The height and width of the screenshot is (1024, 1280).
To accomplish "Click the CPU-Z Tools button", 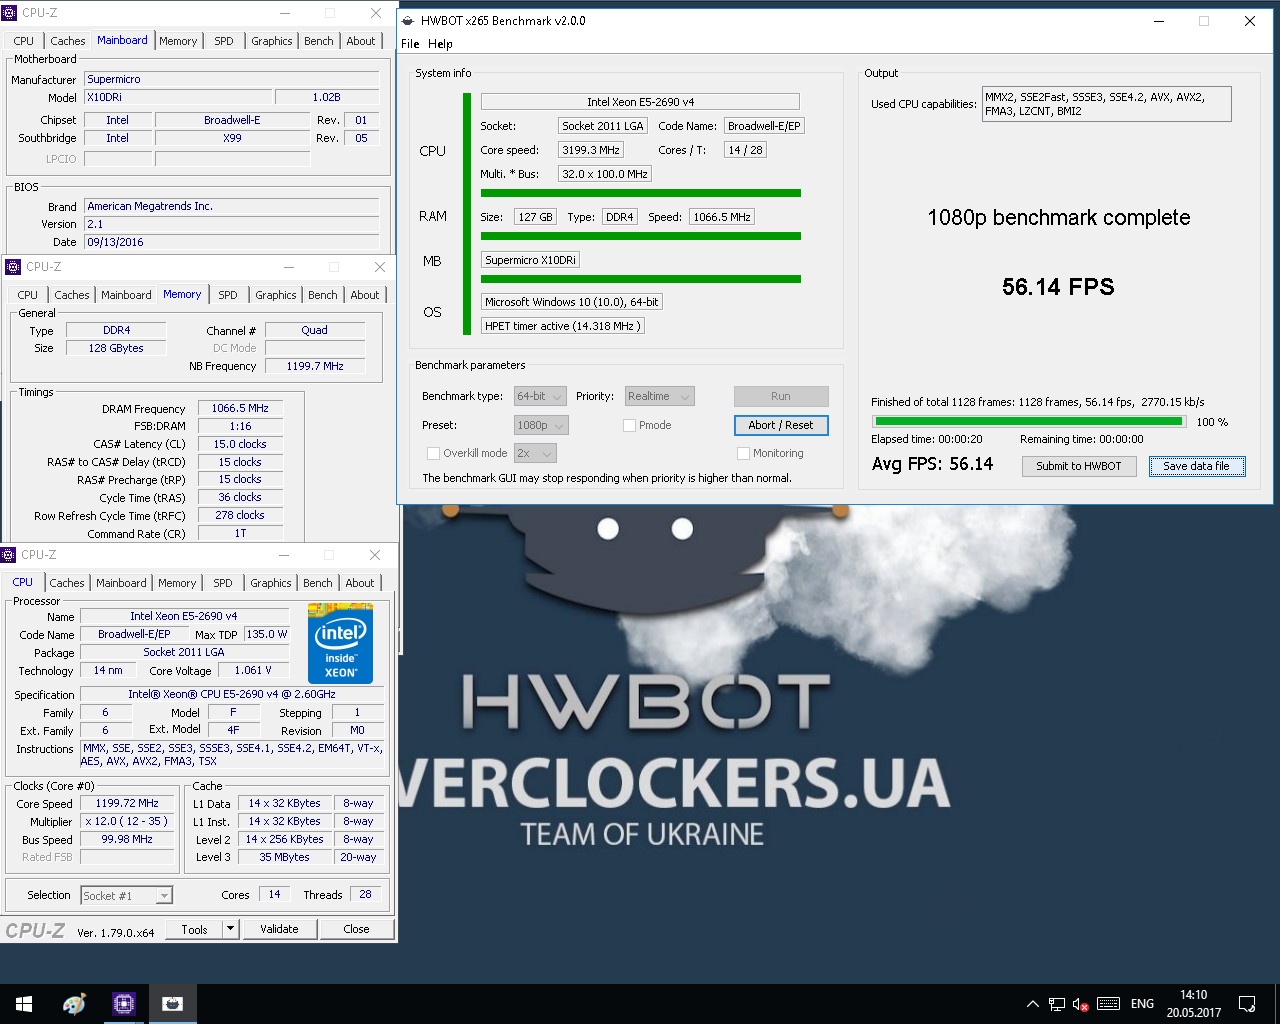I will click(x=194, y=929).
